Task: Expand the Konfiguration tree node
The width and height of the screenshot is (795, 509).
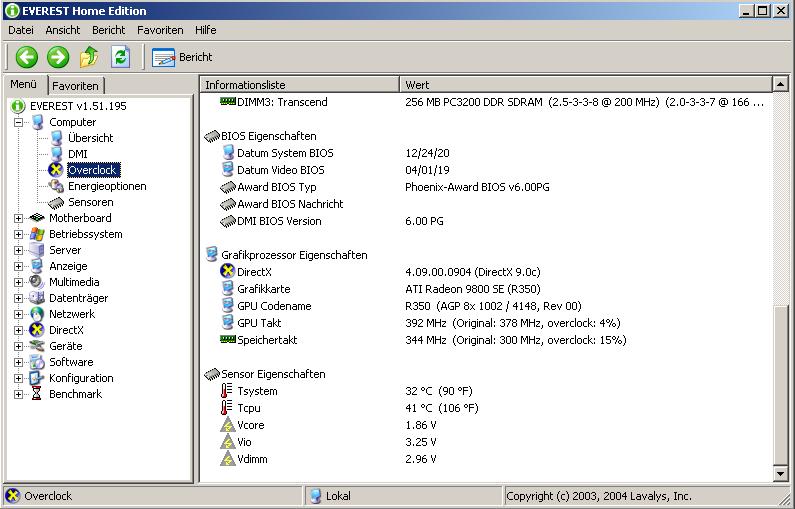Action: click(18, 378)
